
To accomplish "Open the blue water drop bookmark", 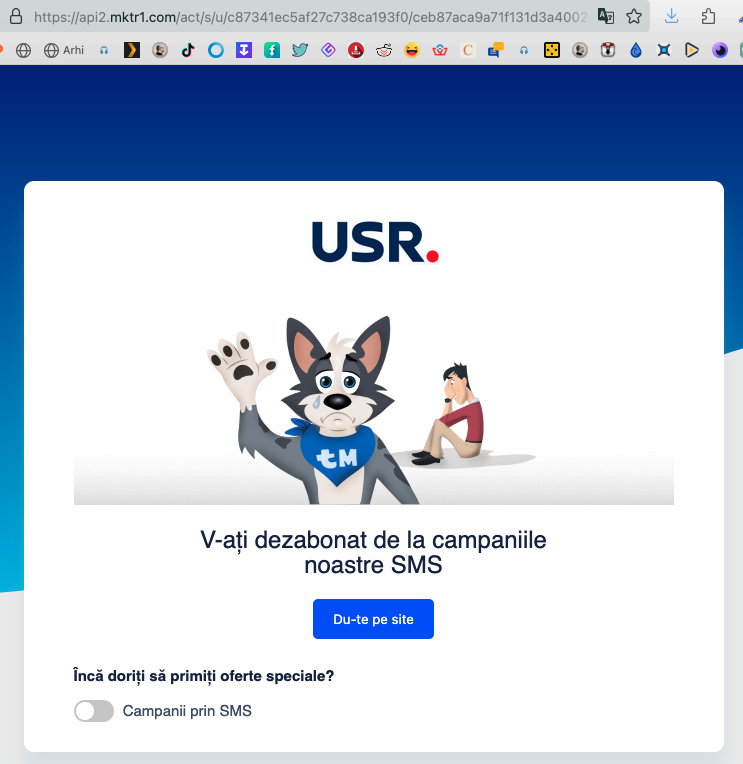I will [x=636, y=50].
